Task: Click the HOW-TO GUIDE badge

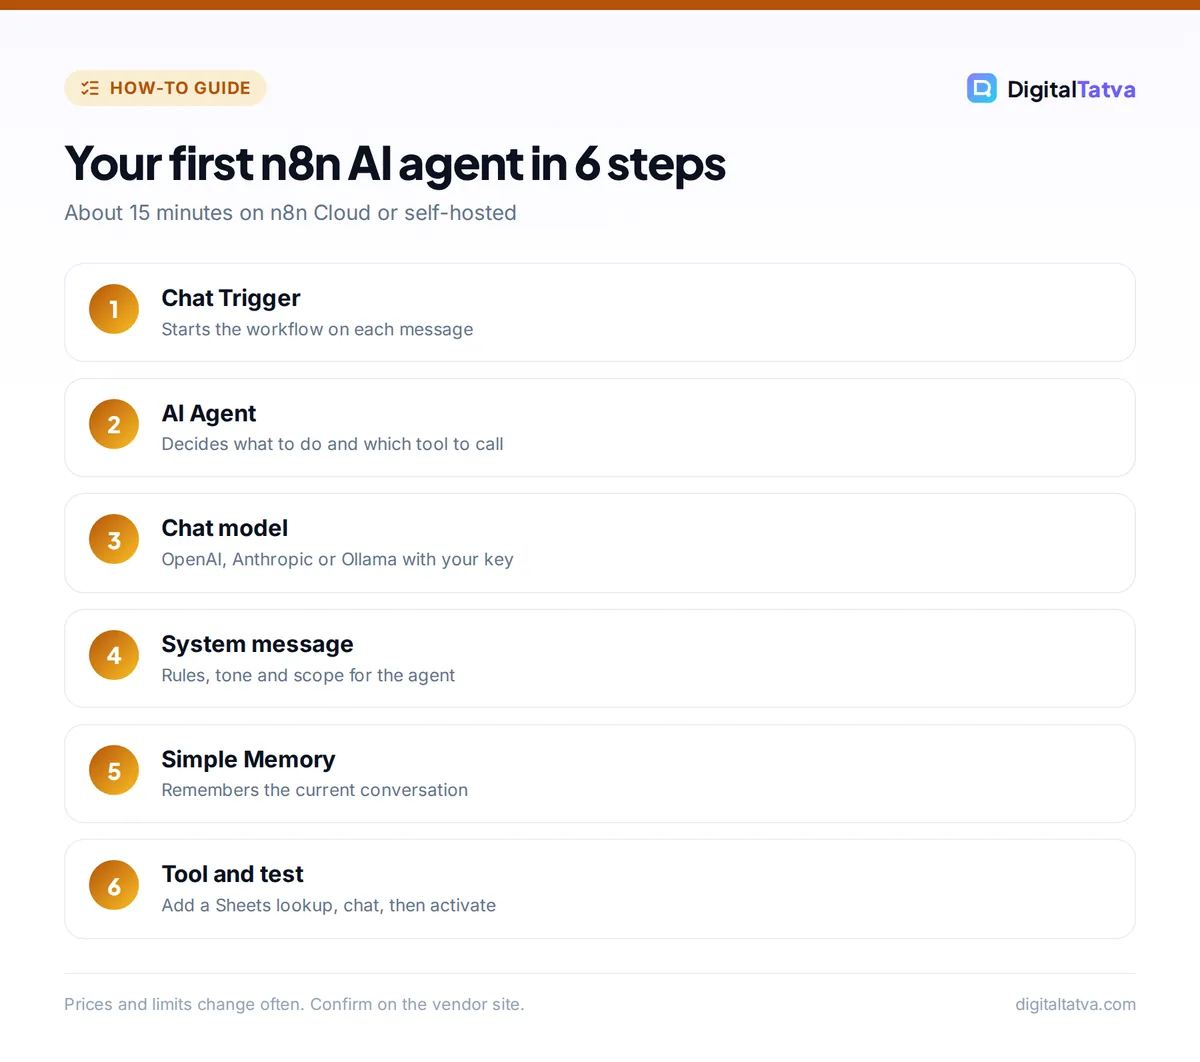Action: pos(165,88)
